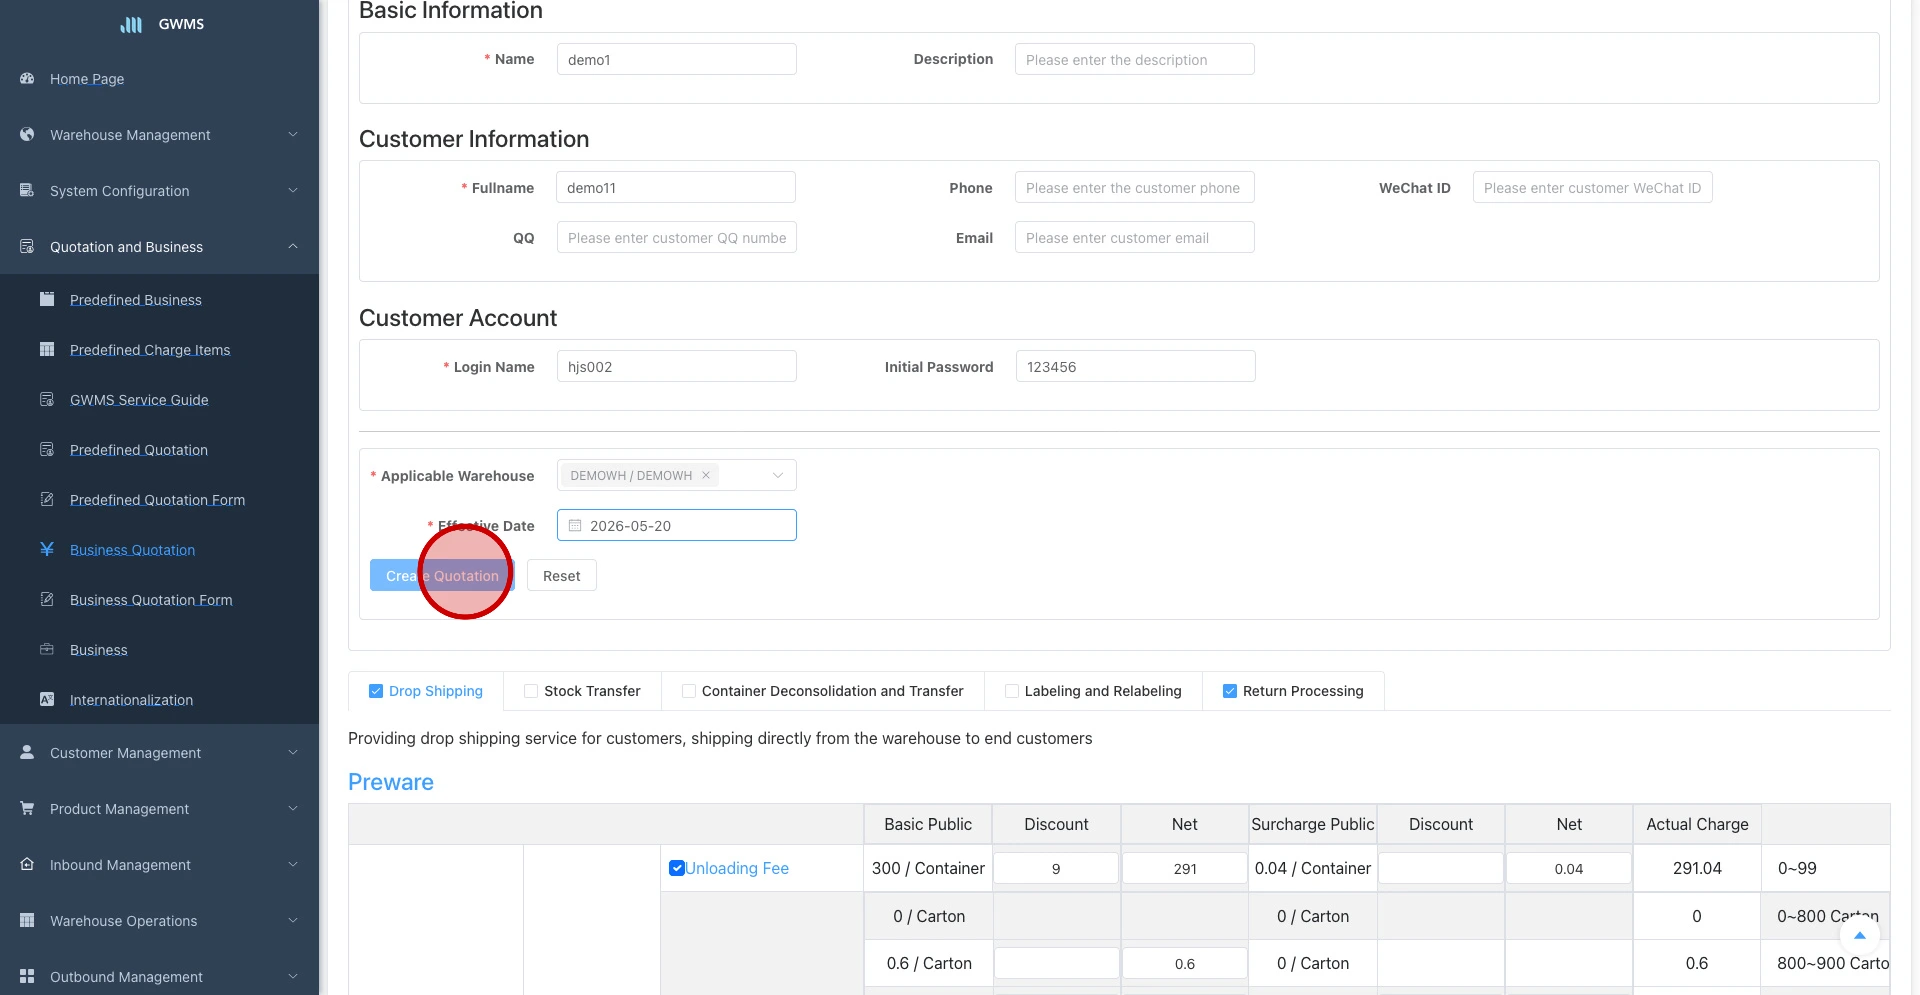This screenshot has height=995, width=1920.
Task: Click the Outbound Management icon
Action: coord(27,976)
